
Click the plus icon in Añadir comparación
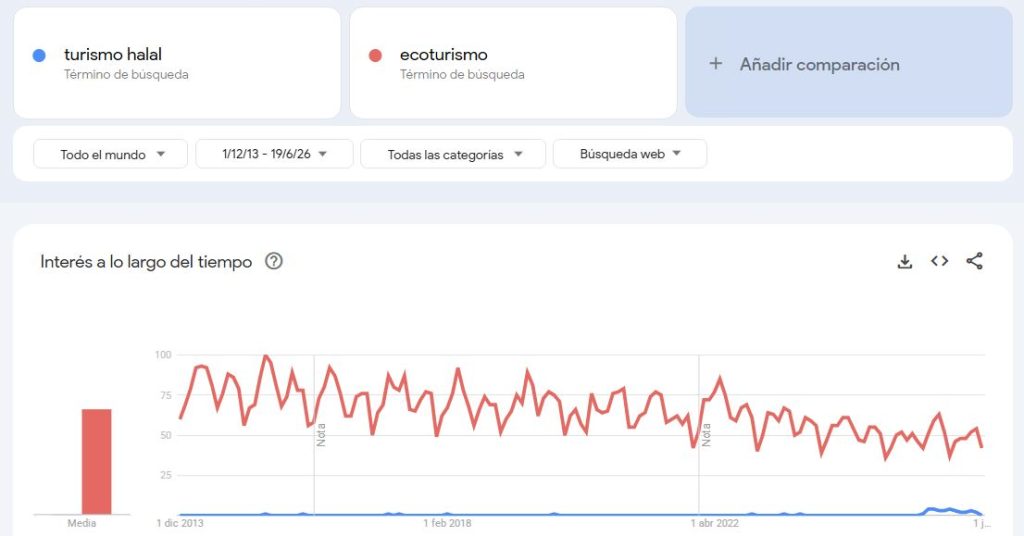pyautogui.click(x=716, y=64)
